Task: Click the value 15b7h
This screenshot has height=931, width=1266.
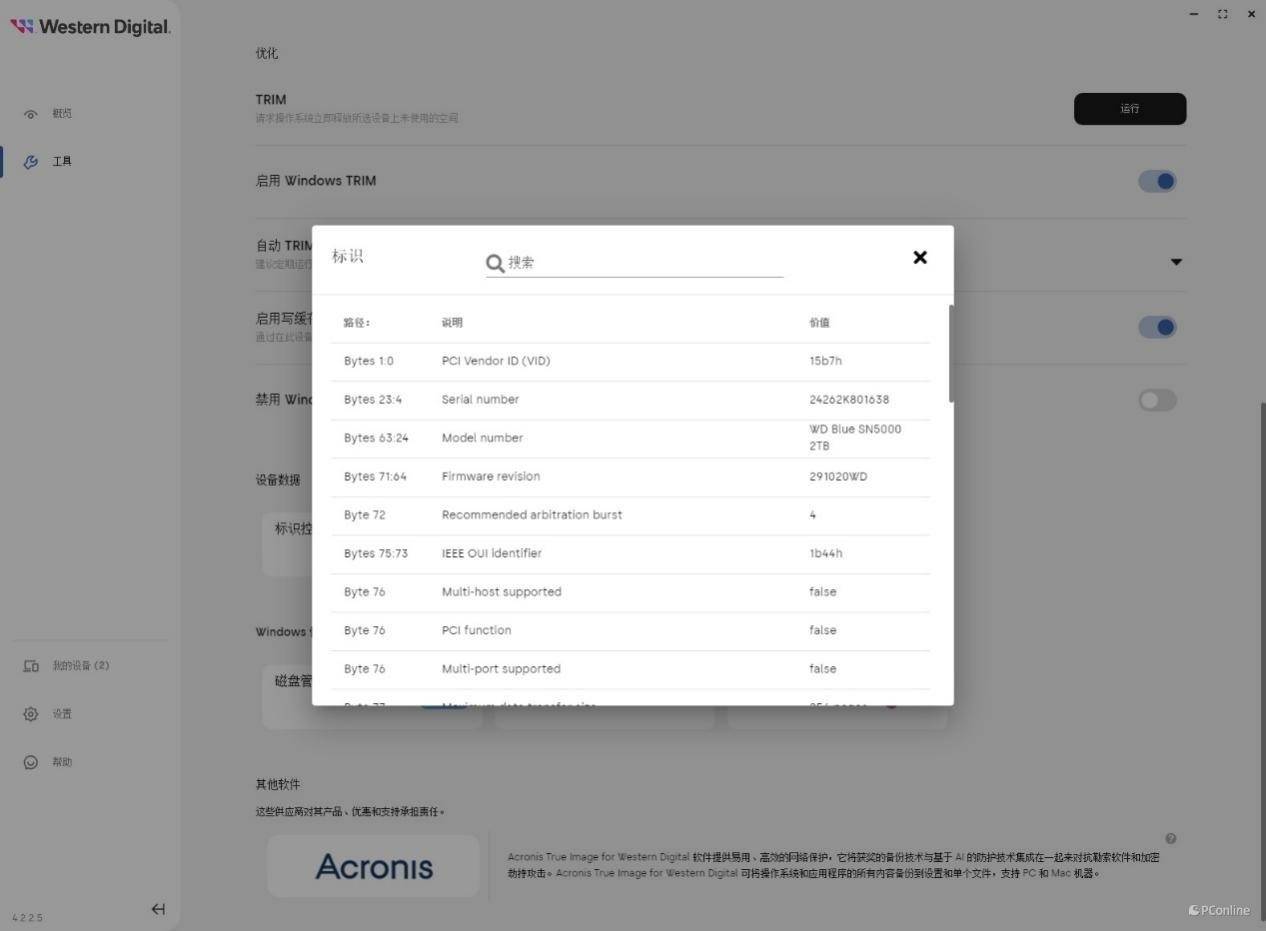Action: click(x=825, y=361)
